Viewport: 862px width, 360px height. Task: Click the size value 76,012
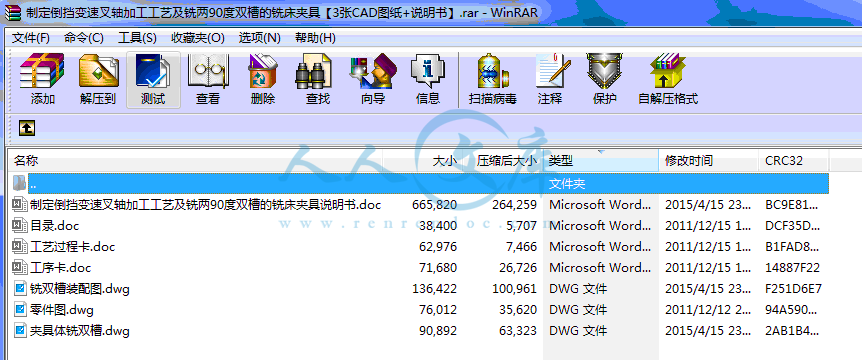tap(438, 309)
